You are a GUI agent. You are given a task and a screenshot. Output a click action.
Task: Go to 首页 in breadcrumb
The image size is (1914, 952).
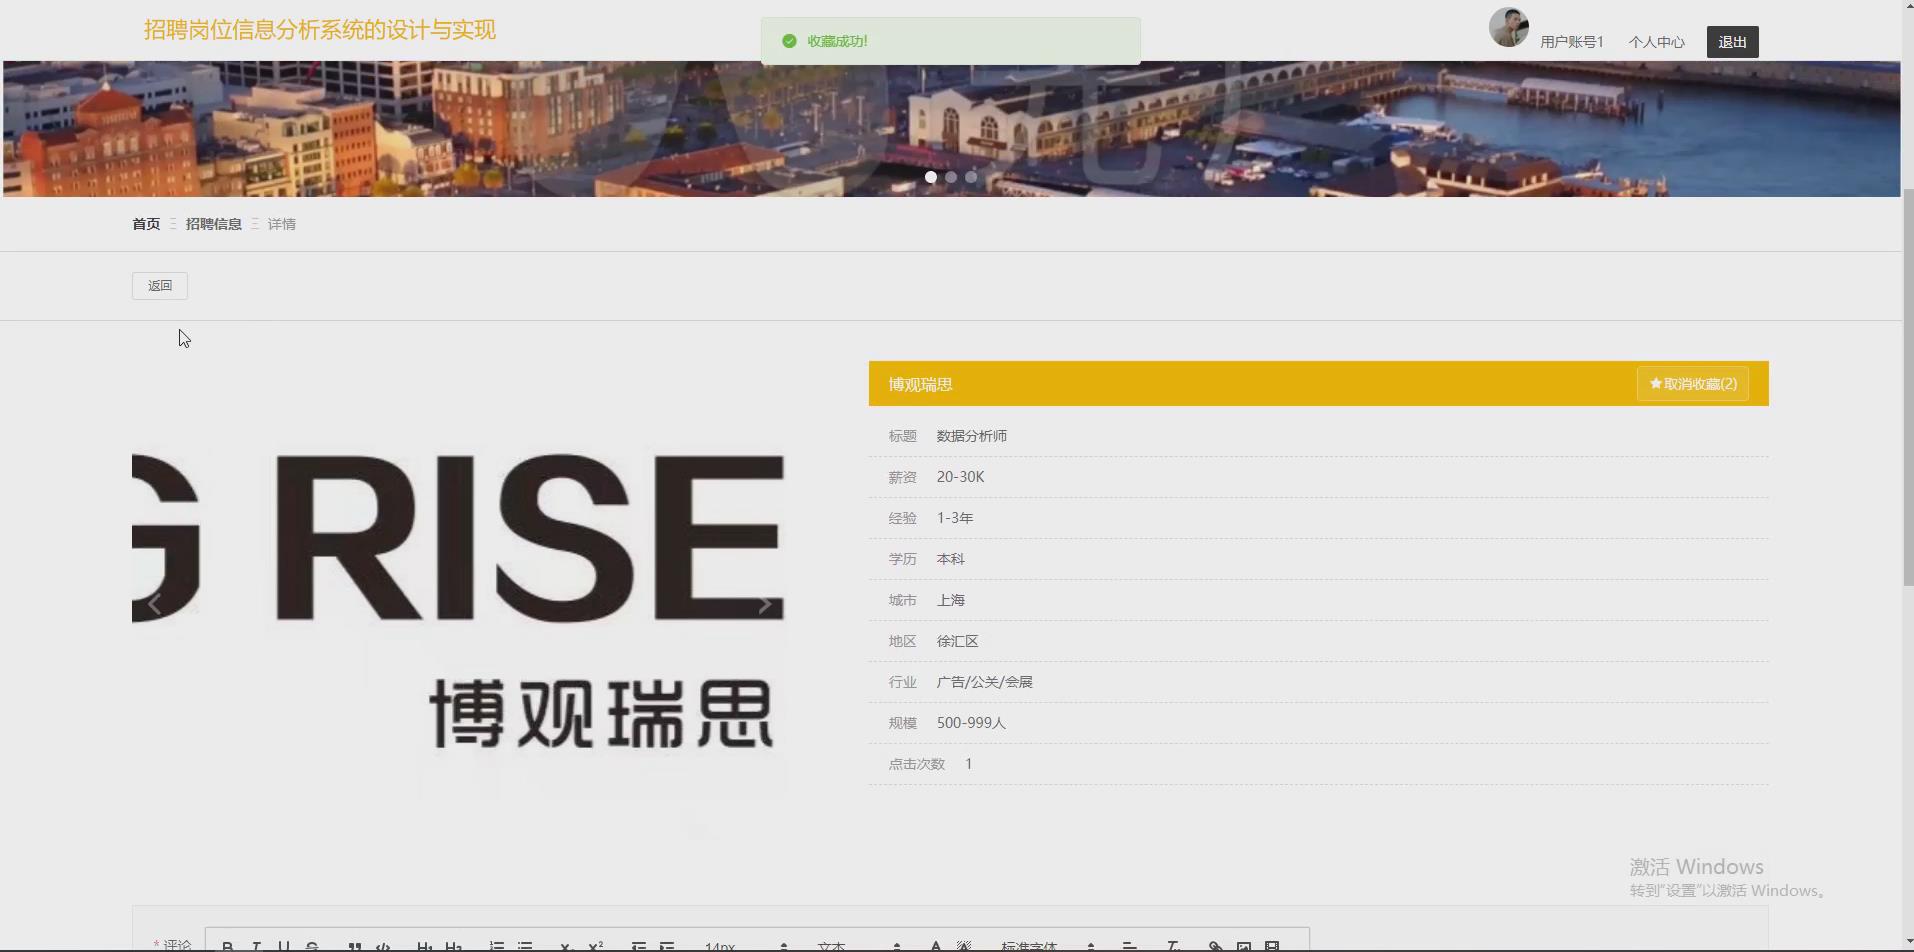pos(146,224)
